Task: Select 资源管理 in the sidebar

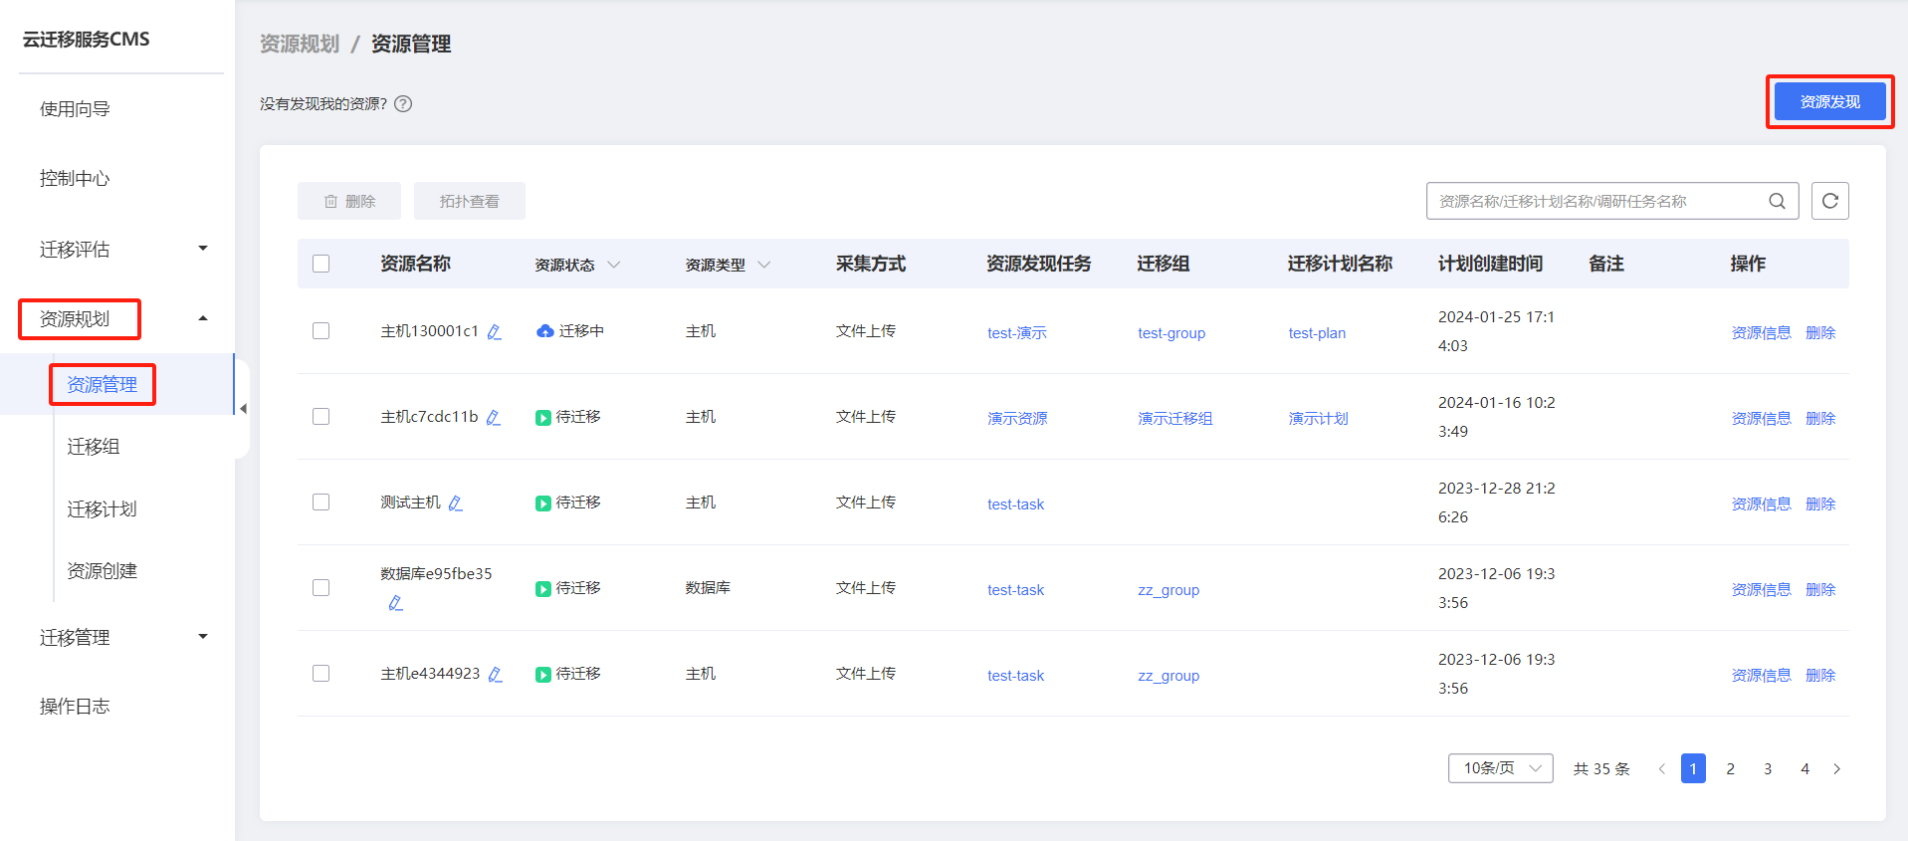Action: coord(102,385)
